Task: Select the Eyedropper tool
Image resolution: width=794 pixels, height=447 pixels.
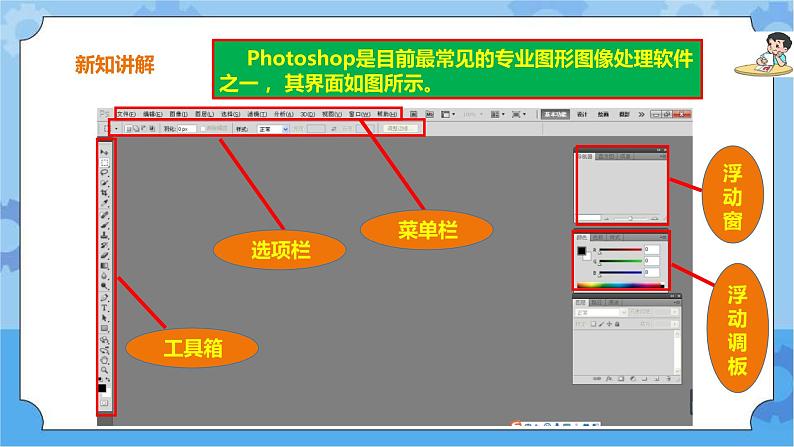Action: (x=104, y=203)
